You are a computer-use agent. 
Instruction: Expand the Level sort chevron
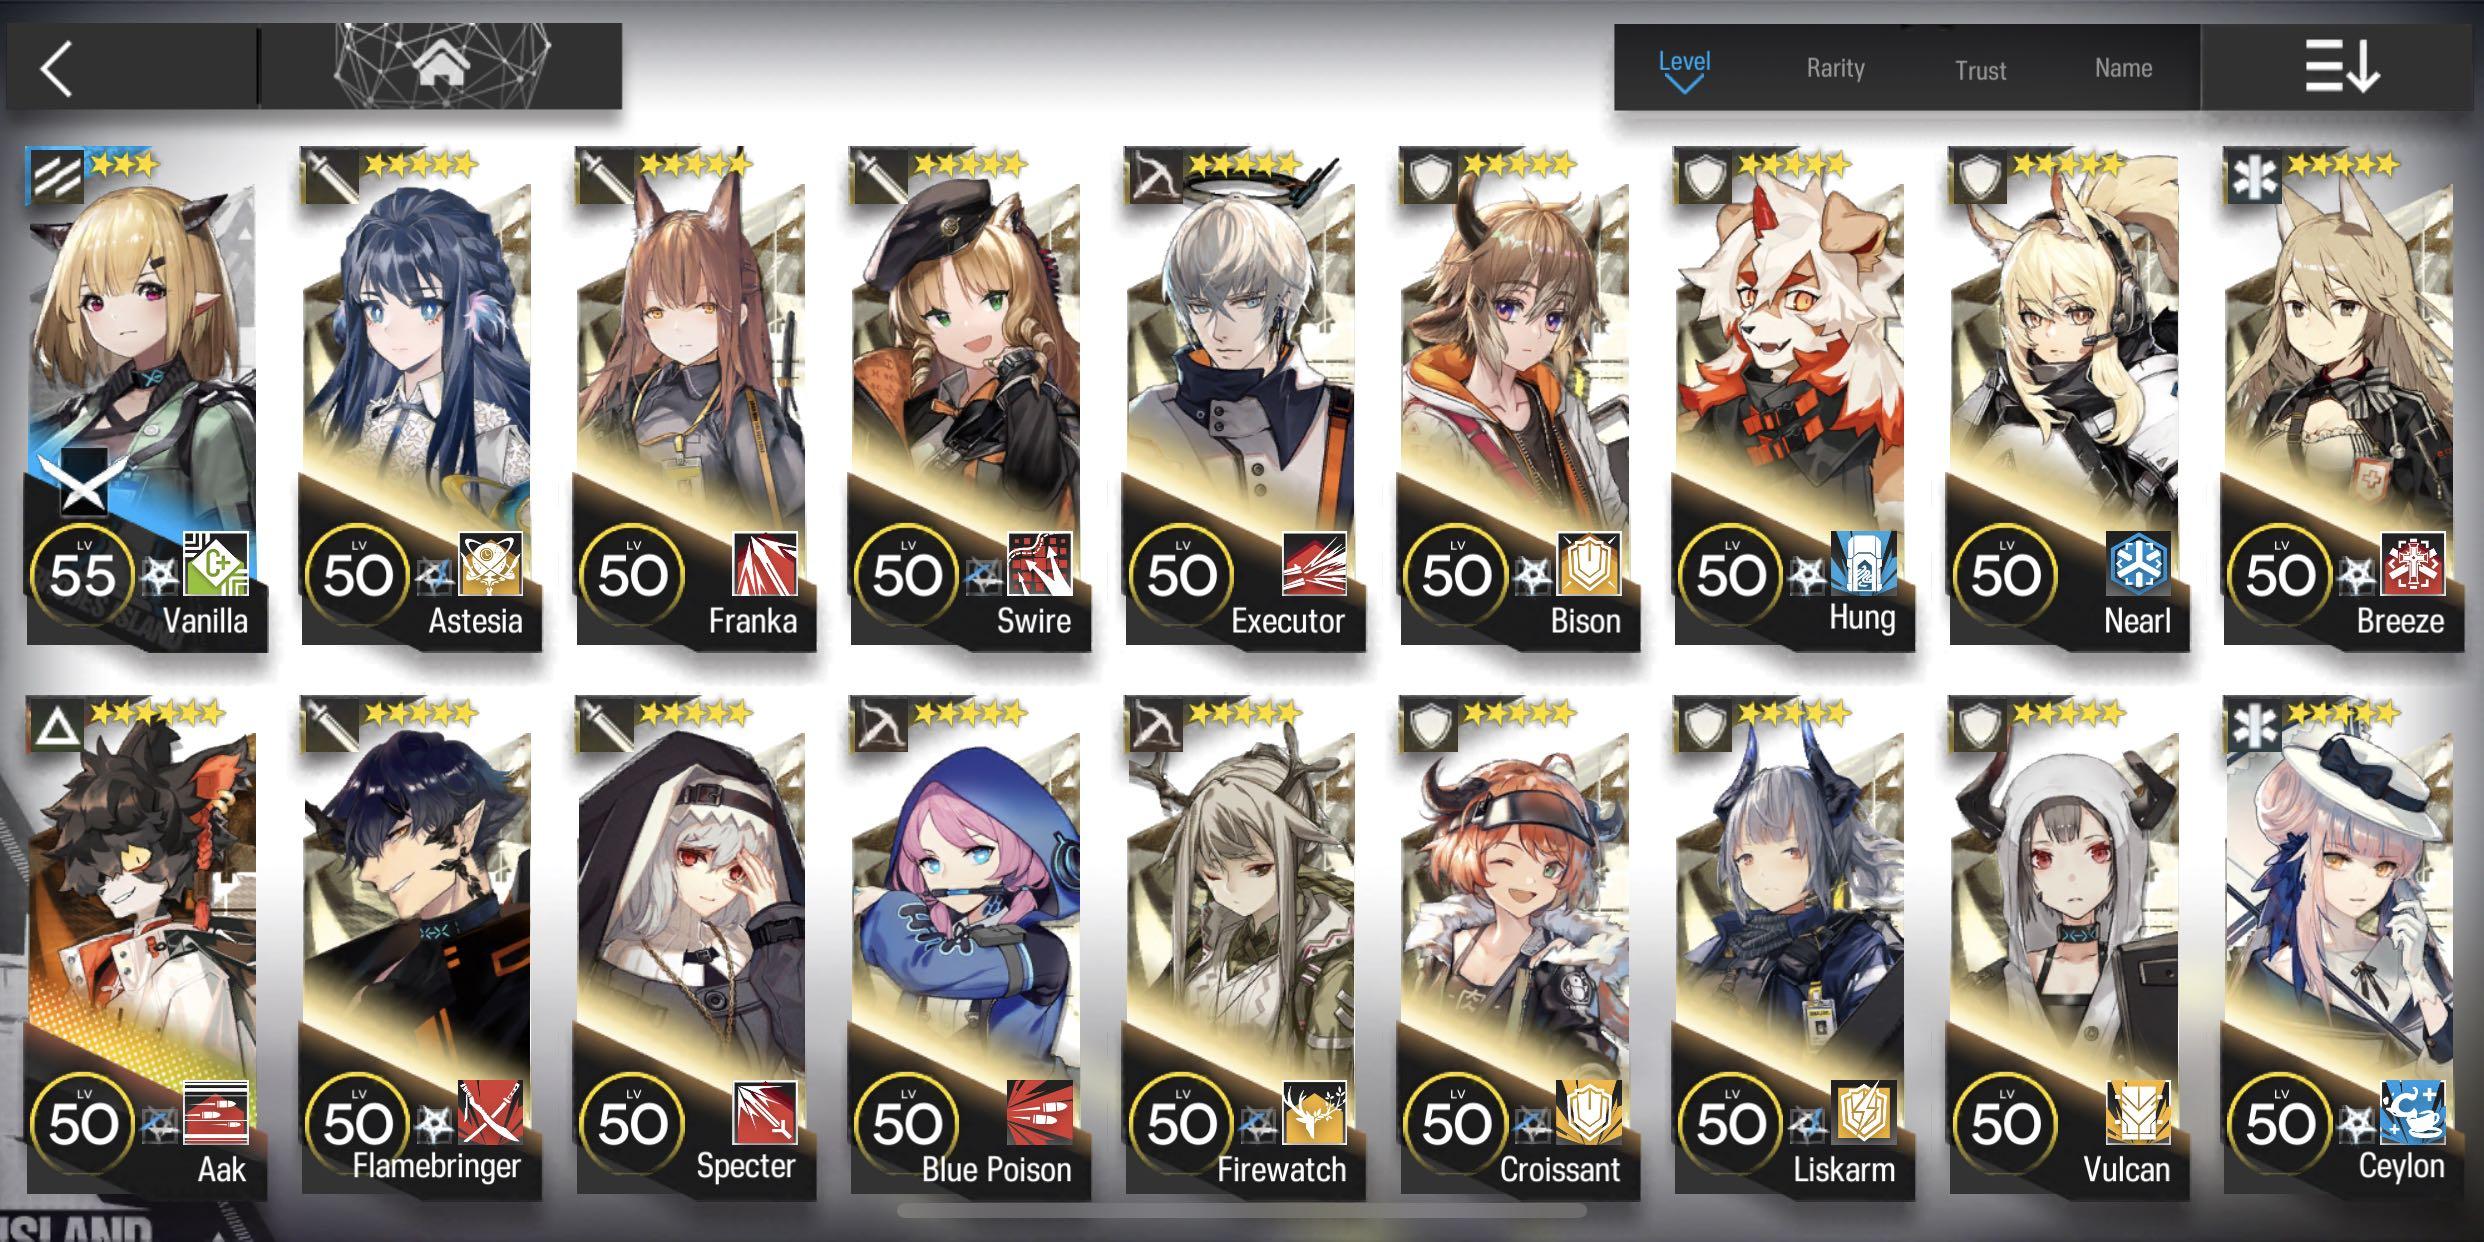[x=1684, y=85]
